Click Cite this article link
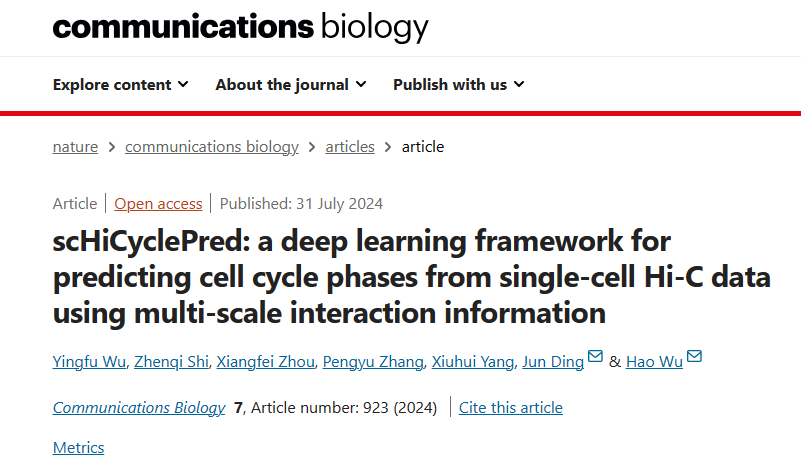The image size is (801, 463). pyautogui.click(x=510, y=407)
